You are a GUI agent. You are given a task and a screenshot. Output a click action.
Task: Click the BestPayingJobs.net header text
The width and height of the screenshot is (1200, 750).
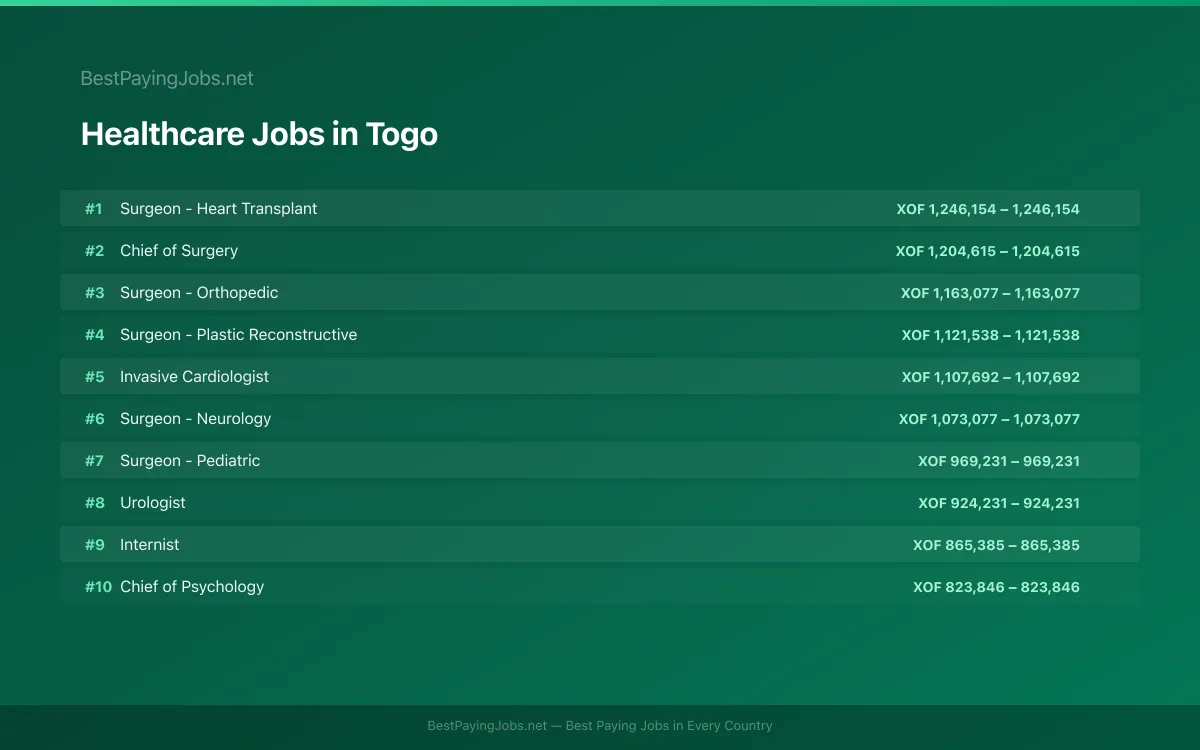tap(167, 78)
